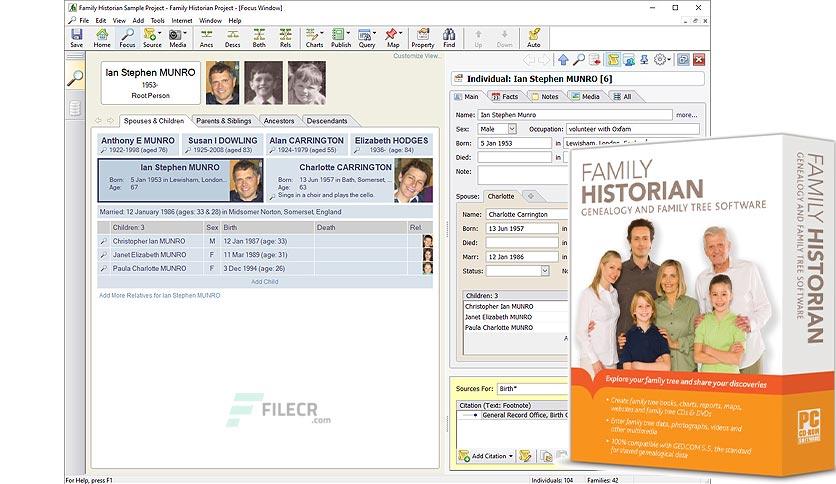This screenshot has width=836, height=484.
Task: Open the Sex dropdown showing Male
Action: coord(512,129)
